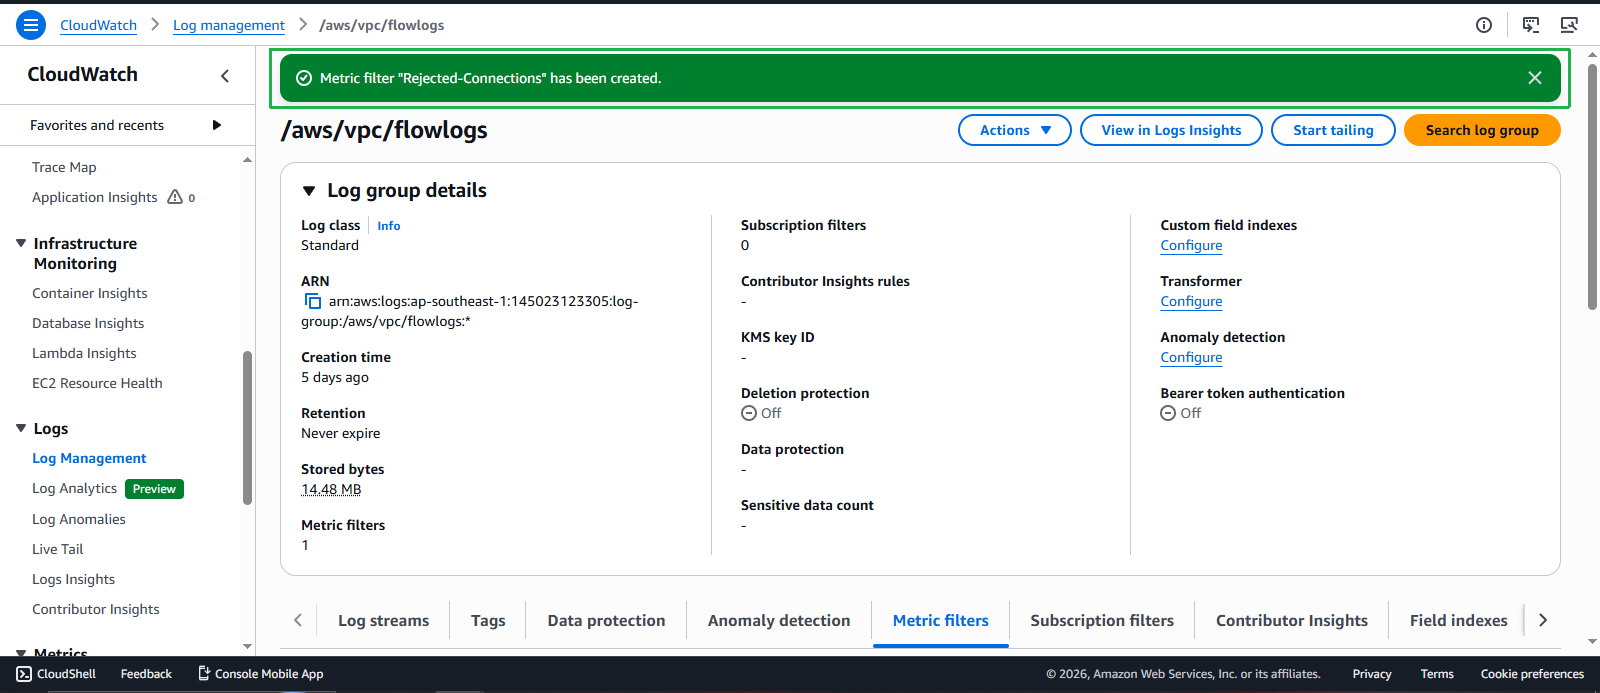
Task: Click the Deletion protection Off status
Action: point(761,413)
